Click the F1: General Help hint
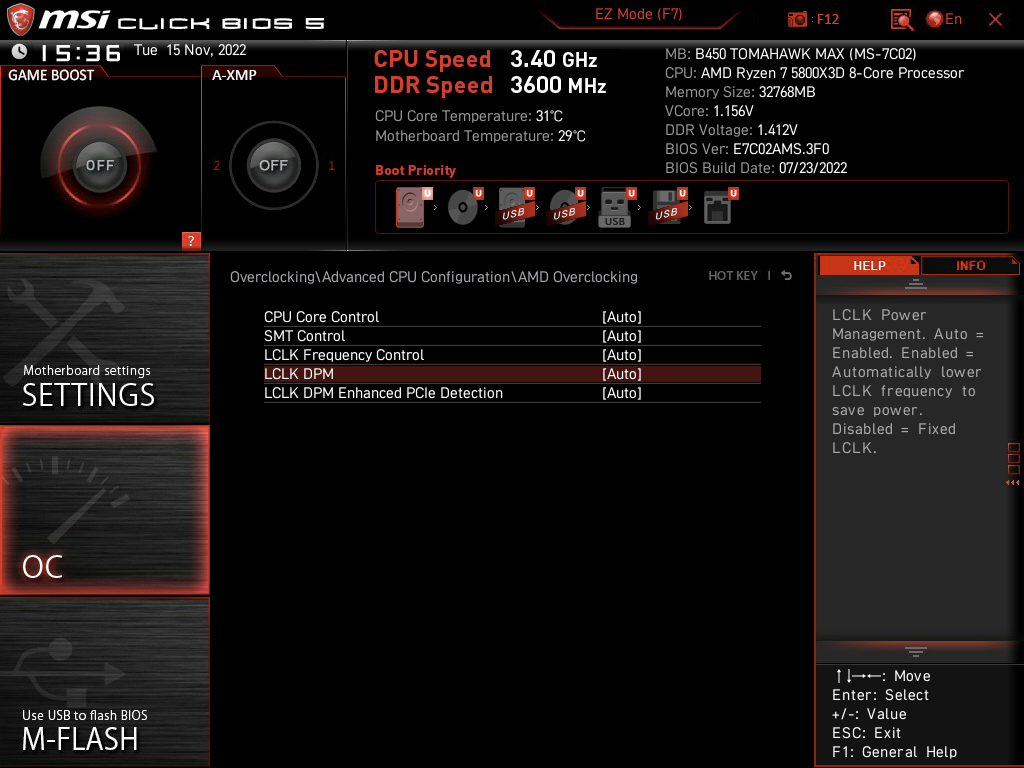 (x=894, y=752)
